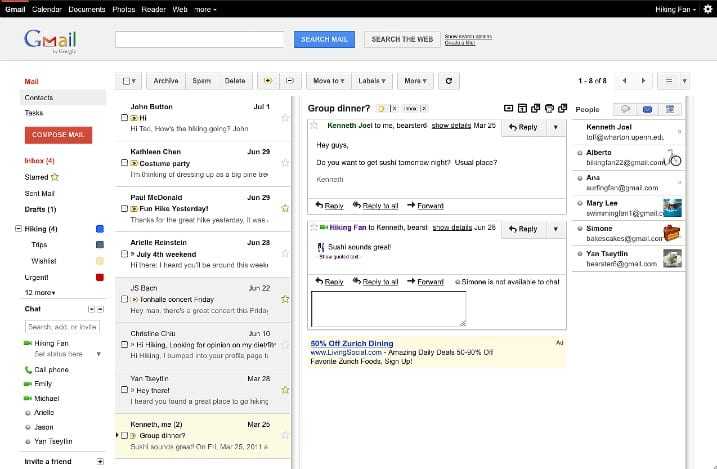Viewport: 717px width, 469px height.
Task: Open Reader from the top bar
Action: (154, 9)
